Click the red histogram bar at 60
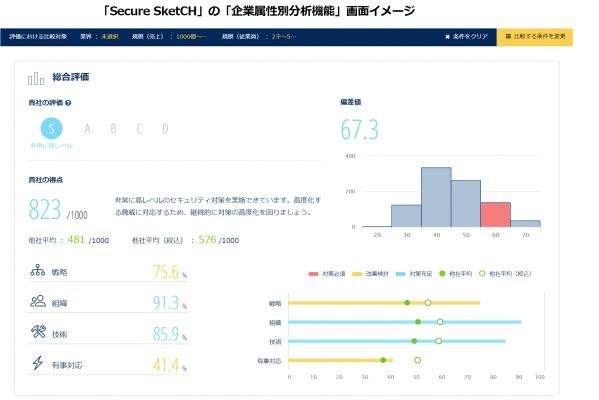Image resolution: width=599 pixels, height=400 pixels. click(x=495, y=215)
